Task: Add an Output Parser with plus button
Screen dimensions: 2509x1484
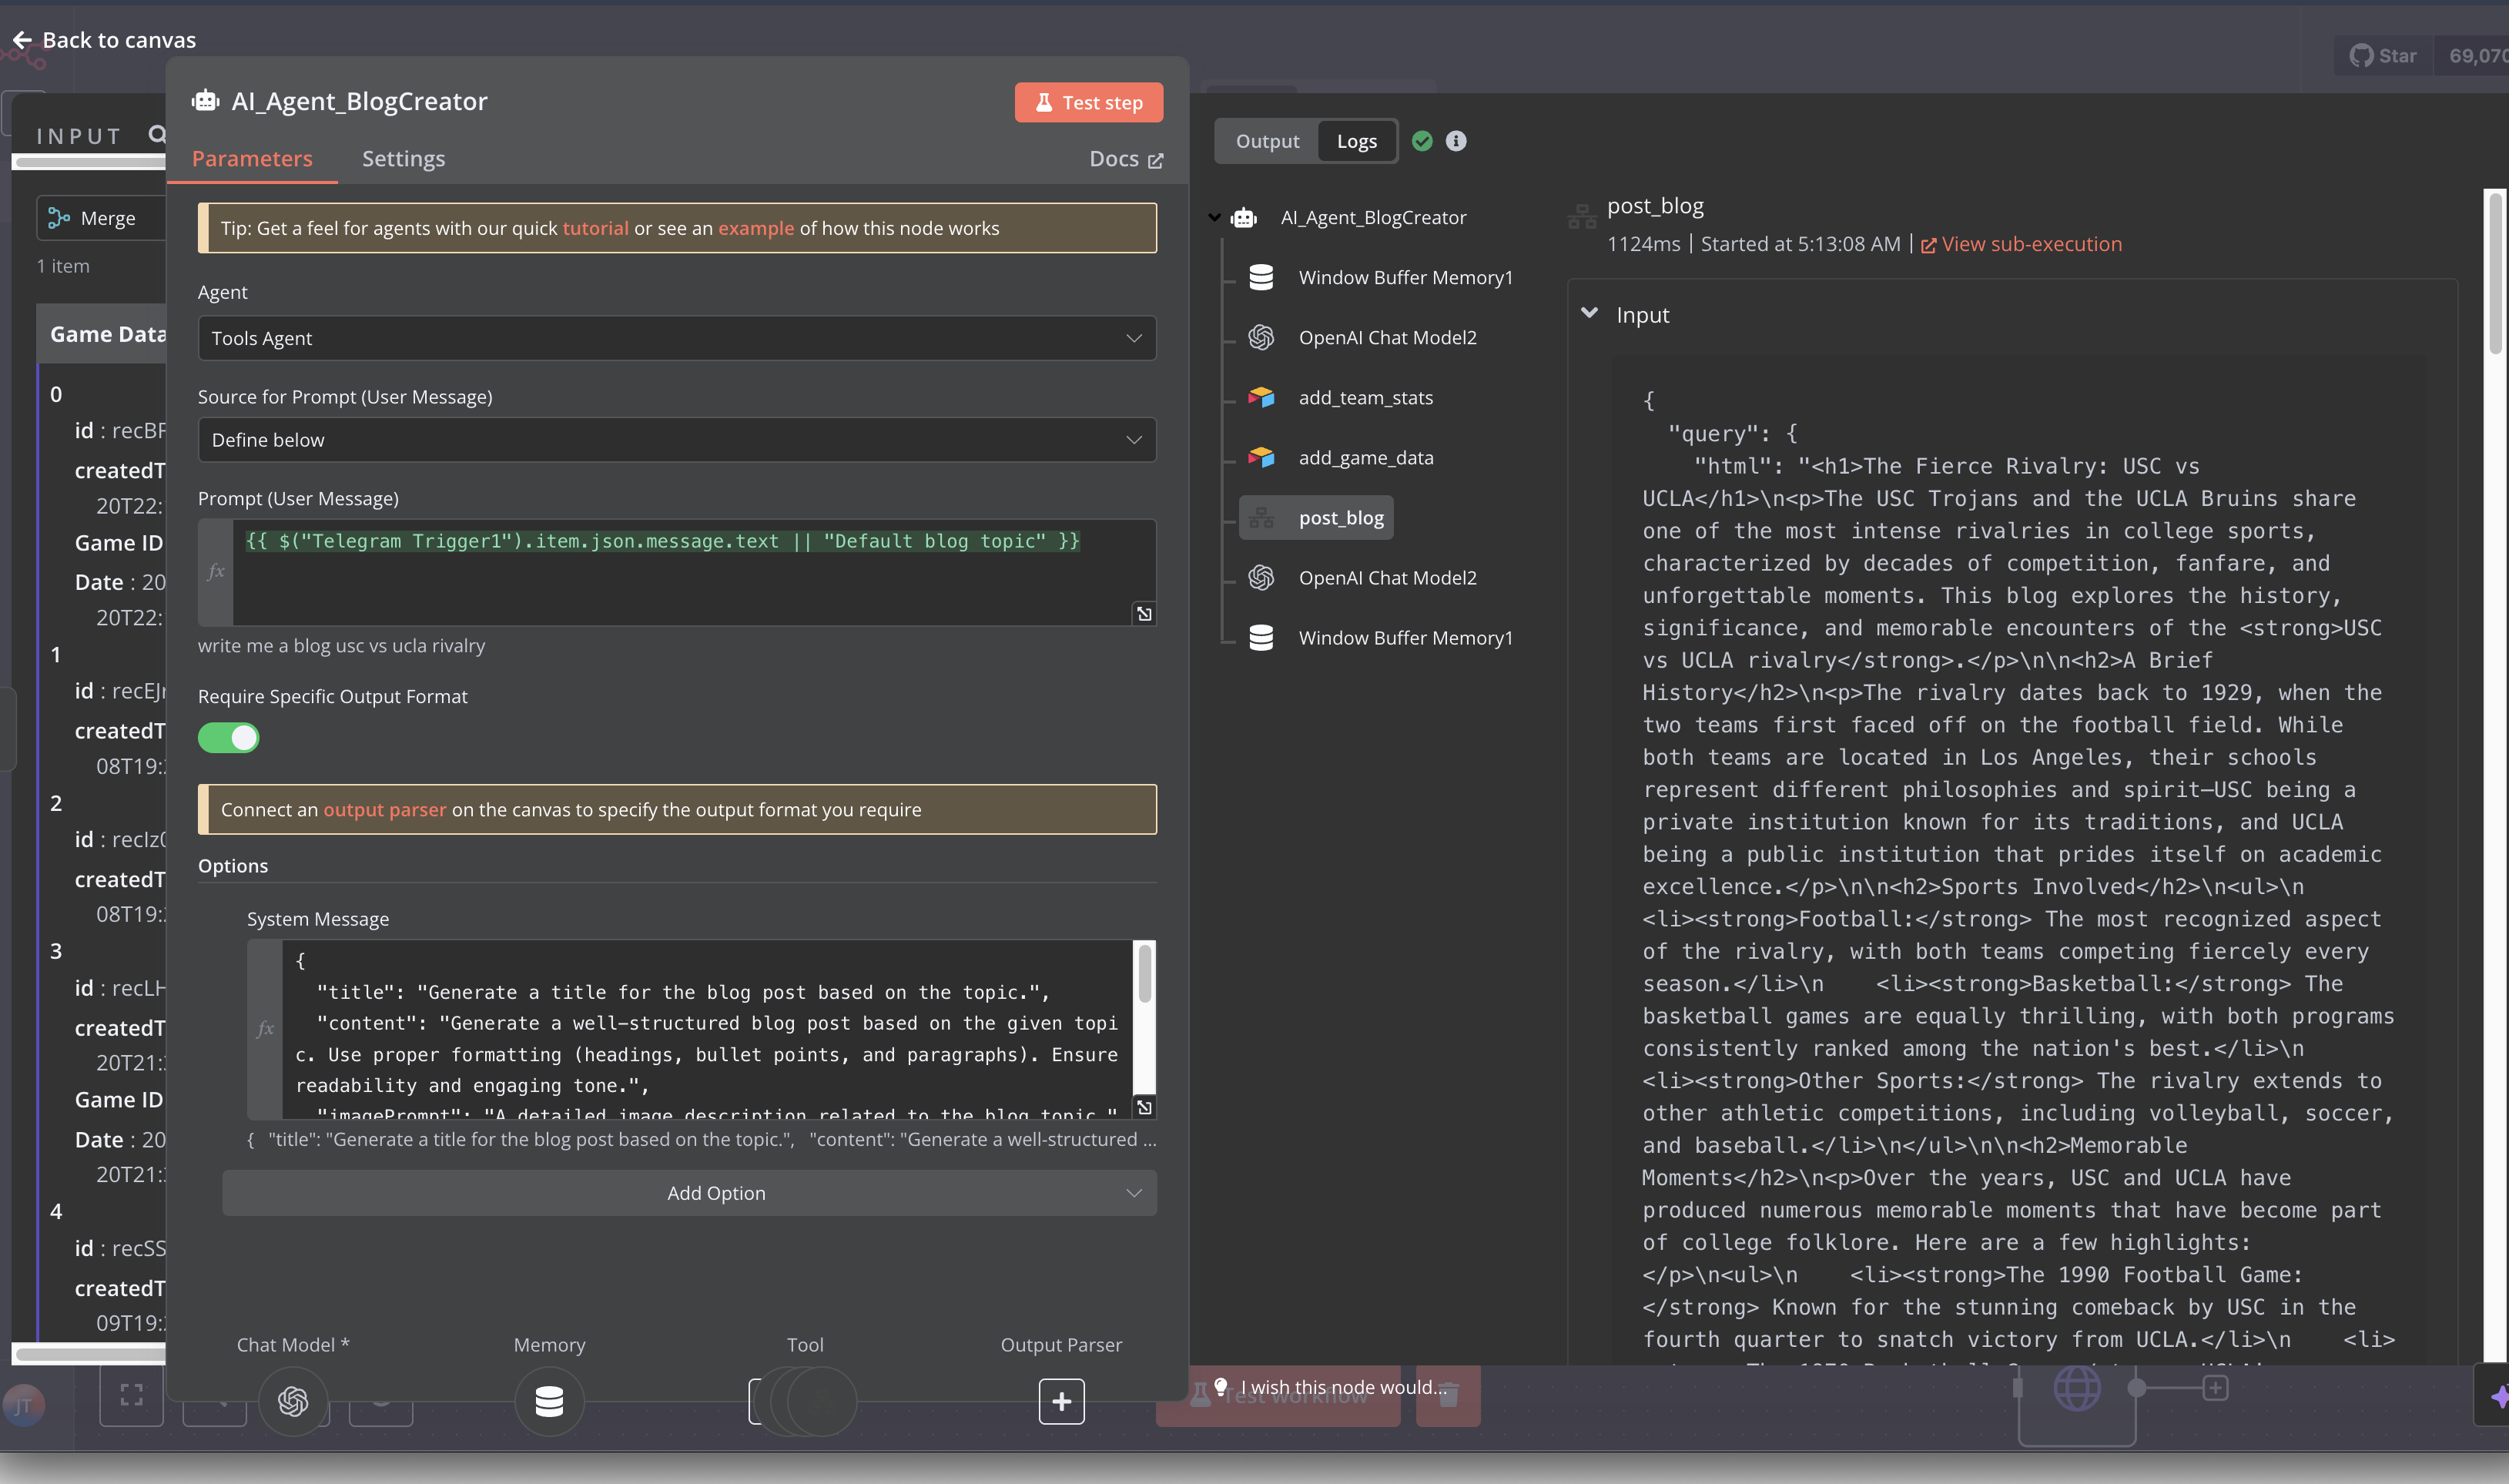Action: 1061,1401
